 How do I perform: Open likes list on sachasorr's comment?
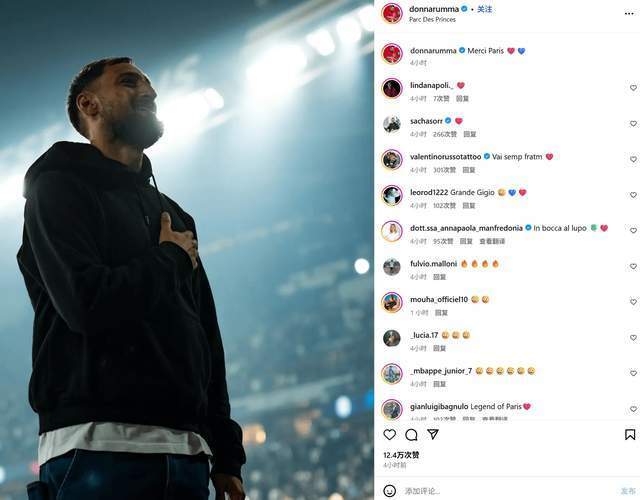445,134
